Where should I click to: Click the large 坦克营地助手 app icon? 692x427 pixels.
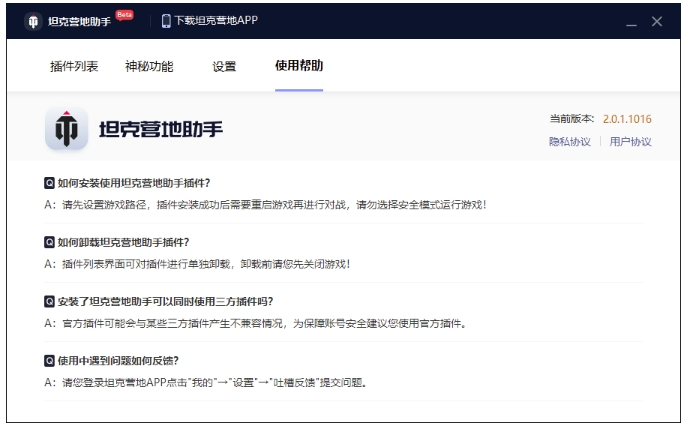point(67,128)
